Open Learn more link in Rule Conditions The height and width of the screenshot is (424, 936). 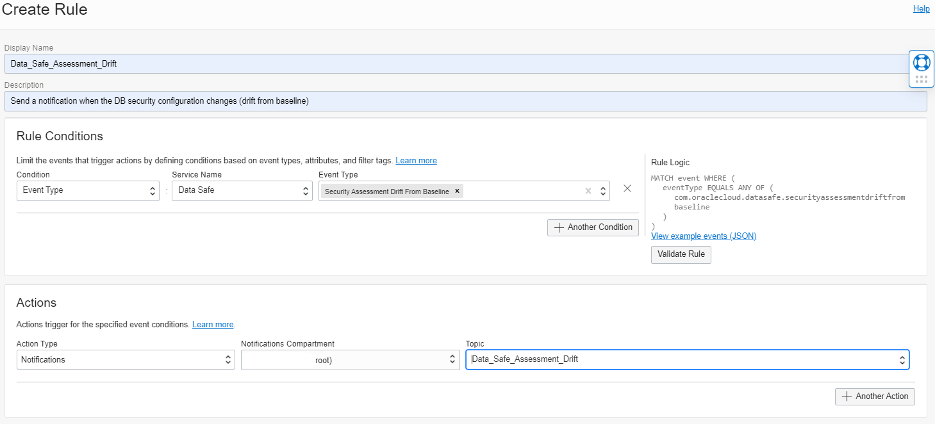coord(415,160)
